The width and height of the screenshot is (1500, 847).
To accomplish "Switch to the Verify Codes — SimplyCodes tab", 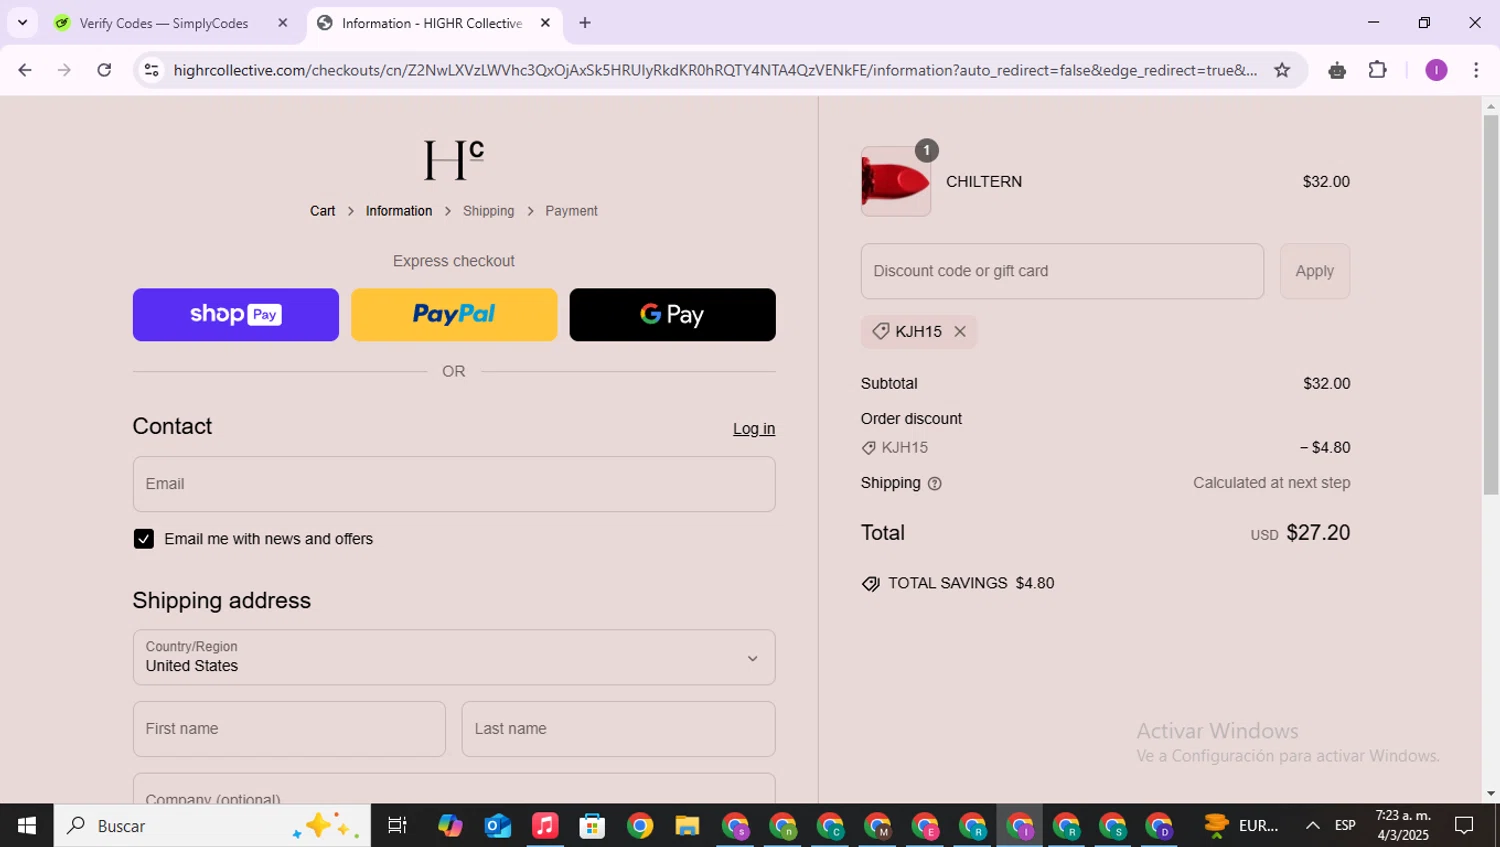I will pos(164,23).
